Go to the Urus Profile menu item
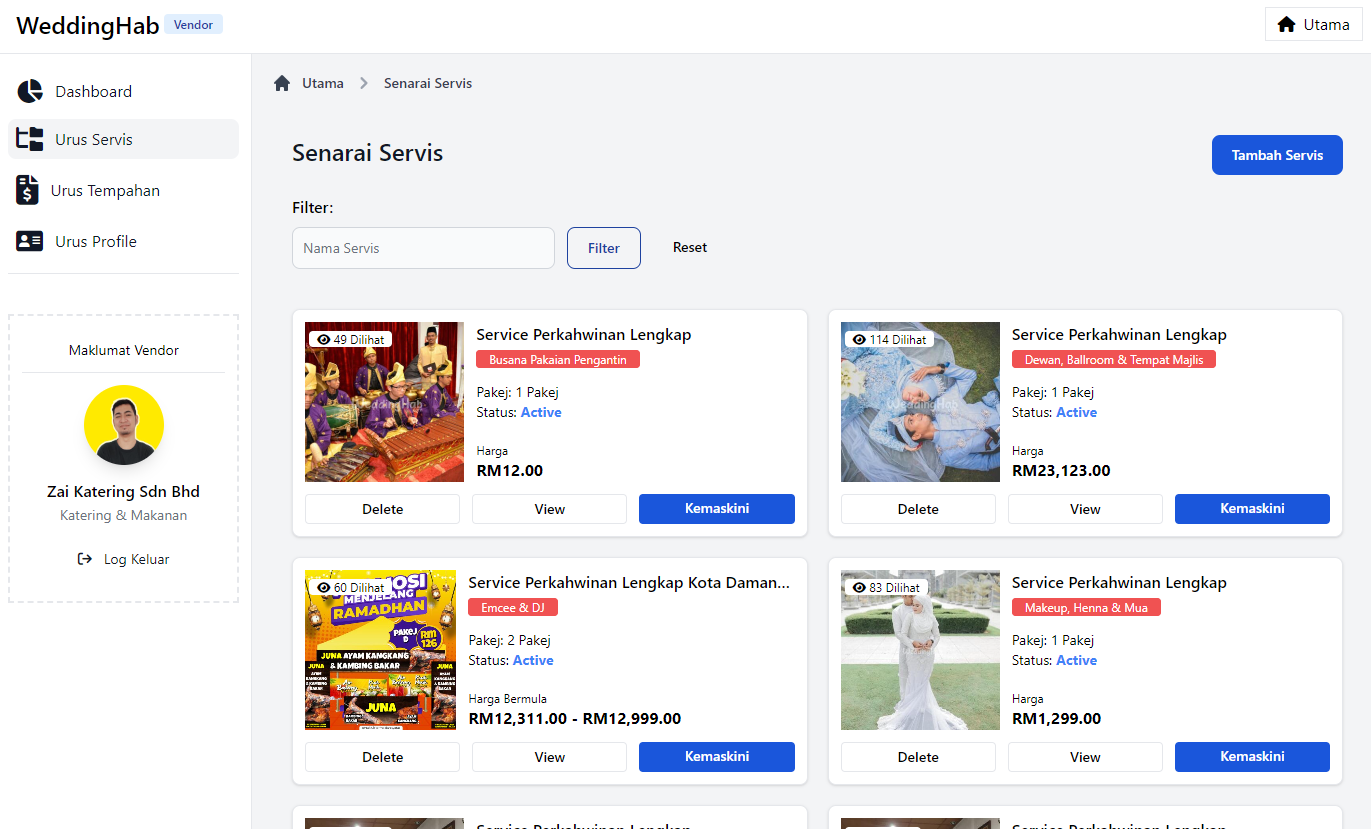This screenshot has height=829, width=1371. [x=96, y=241]
